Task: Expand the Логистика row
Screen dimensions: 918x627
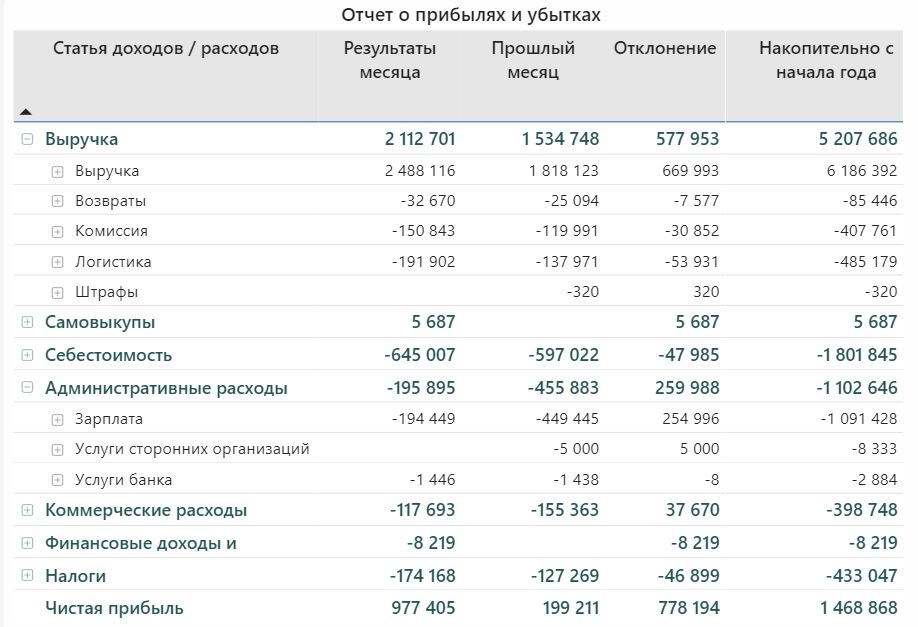Action: pyautogui.click(x=57, y=263)
